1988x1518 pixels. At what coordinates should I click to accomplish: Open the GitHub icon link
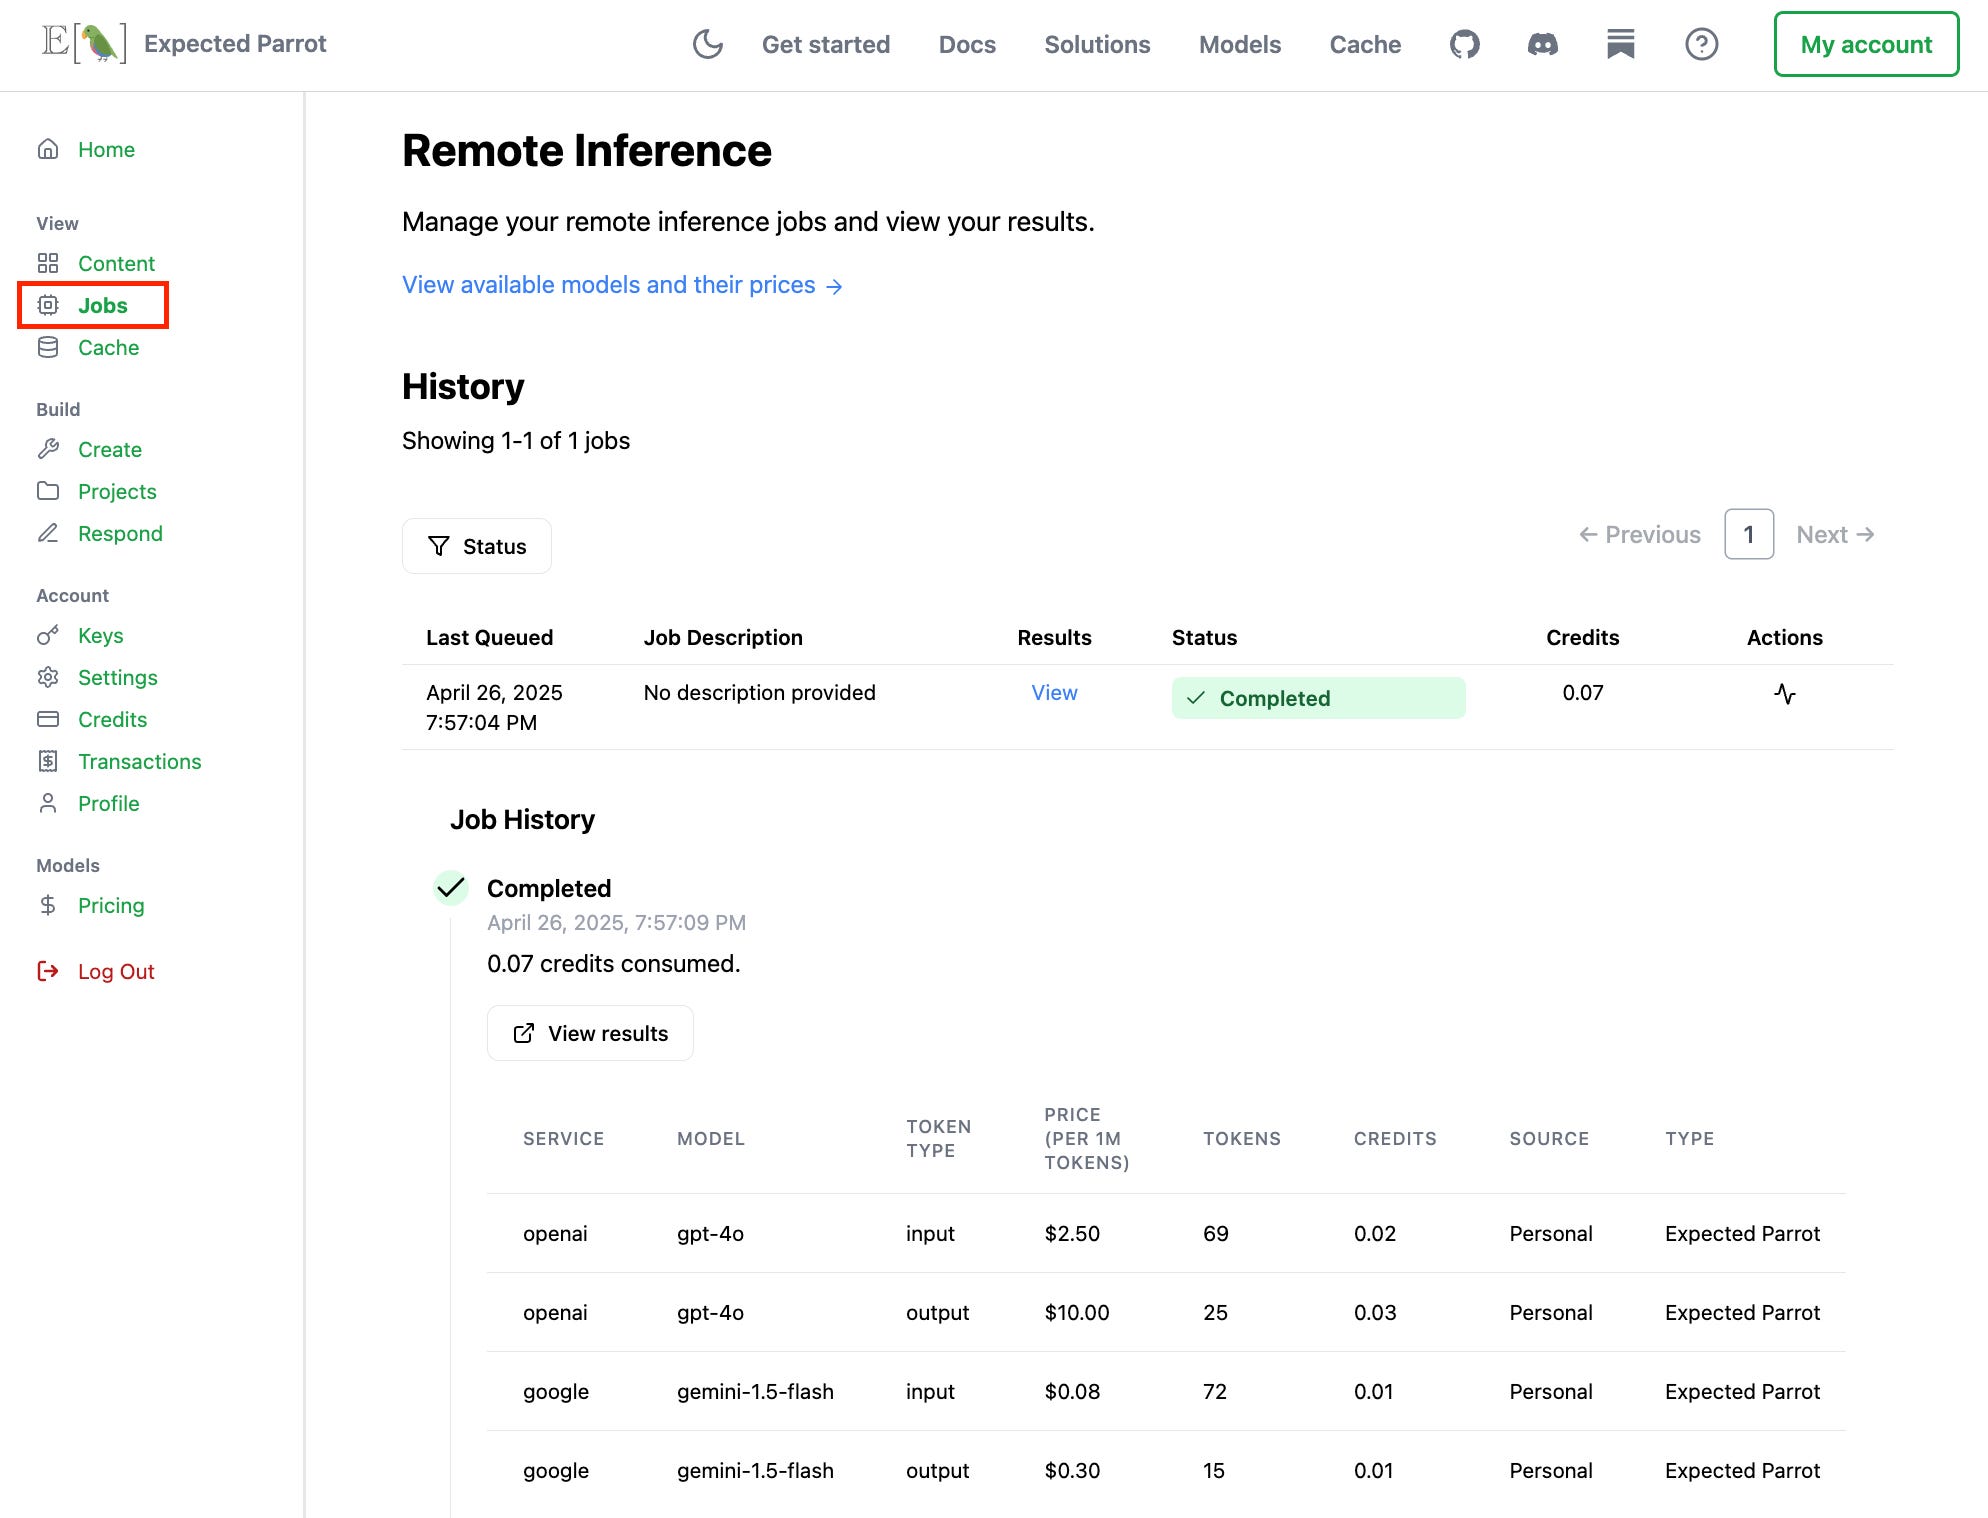pyautogui.click(x=1464, y=44)
